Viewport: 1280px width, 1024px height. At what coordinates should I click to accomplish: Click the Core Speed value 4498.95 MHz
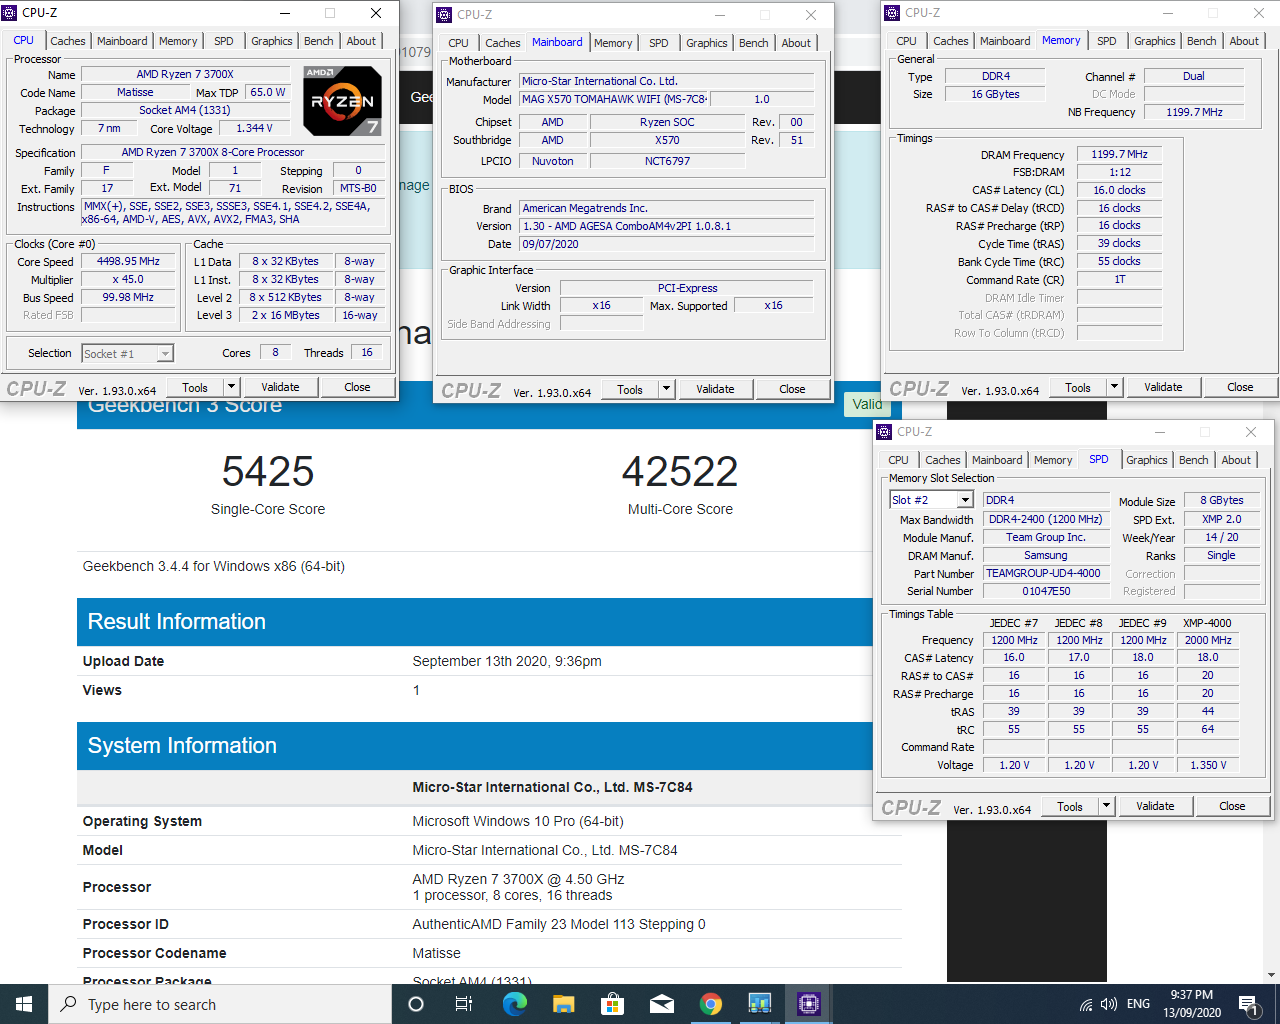point(128,261)
